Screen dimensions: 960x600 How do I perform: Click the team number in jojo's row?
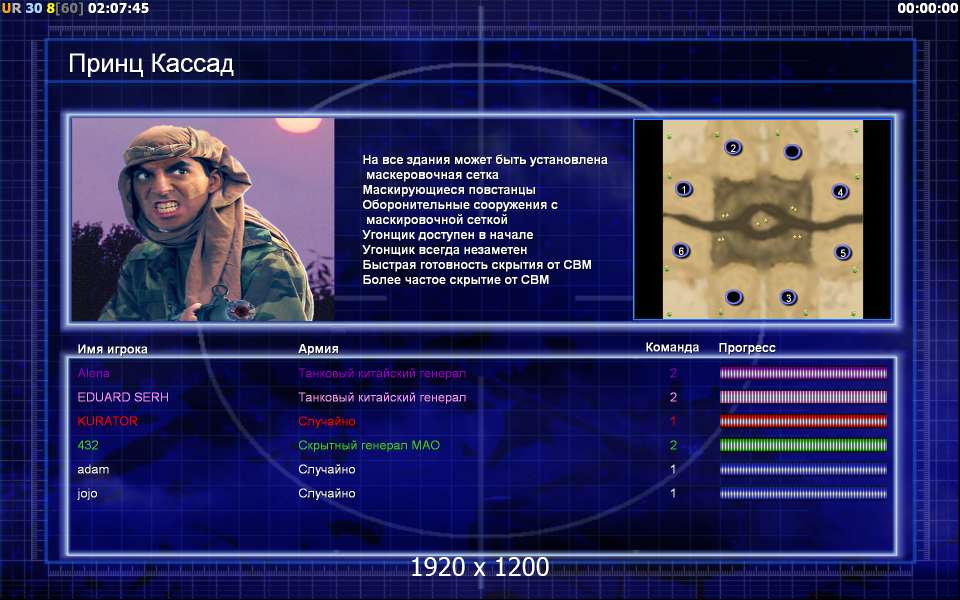click(673, 493)
